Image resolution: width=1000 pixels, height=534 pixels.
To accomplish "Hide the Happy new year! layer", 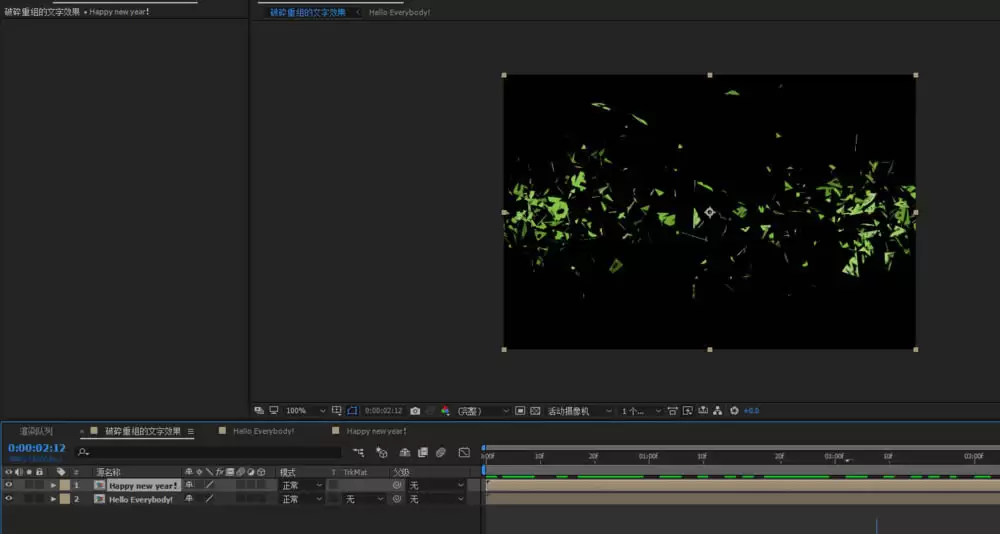I will click(x=8, y=485).
